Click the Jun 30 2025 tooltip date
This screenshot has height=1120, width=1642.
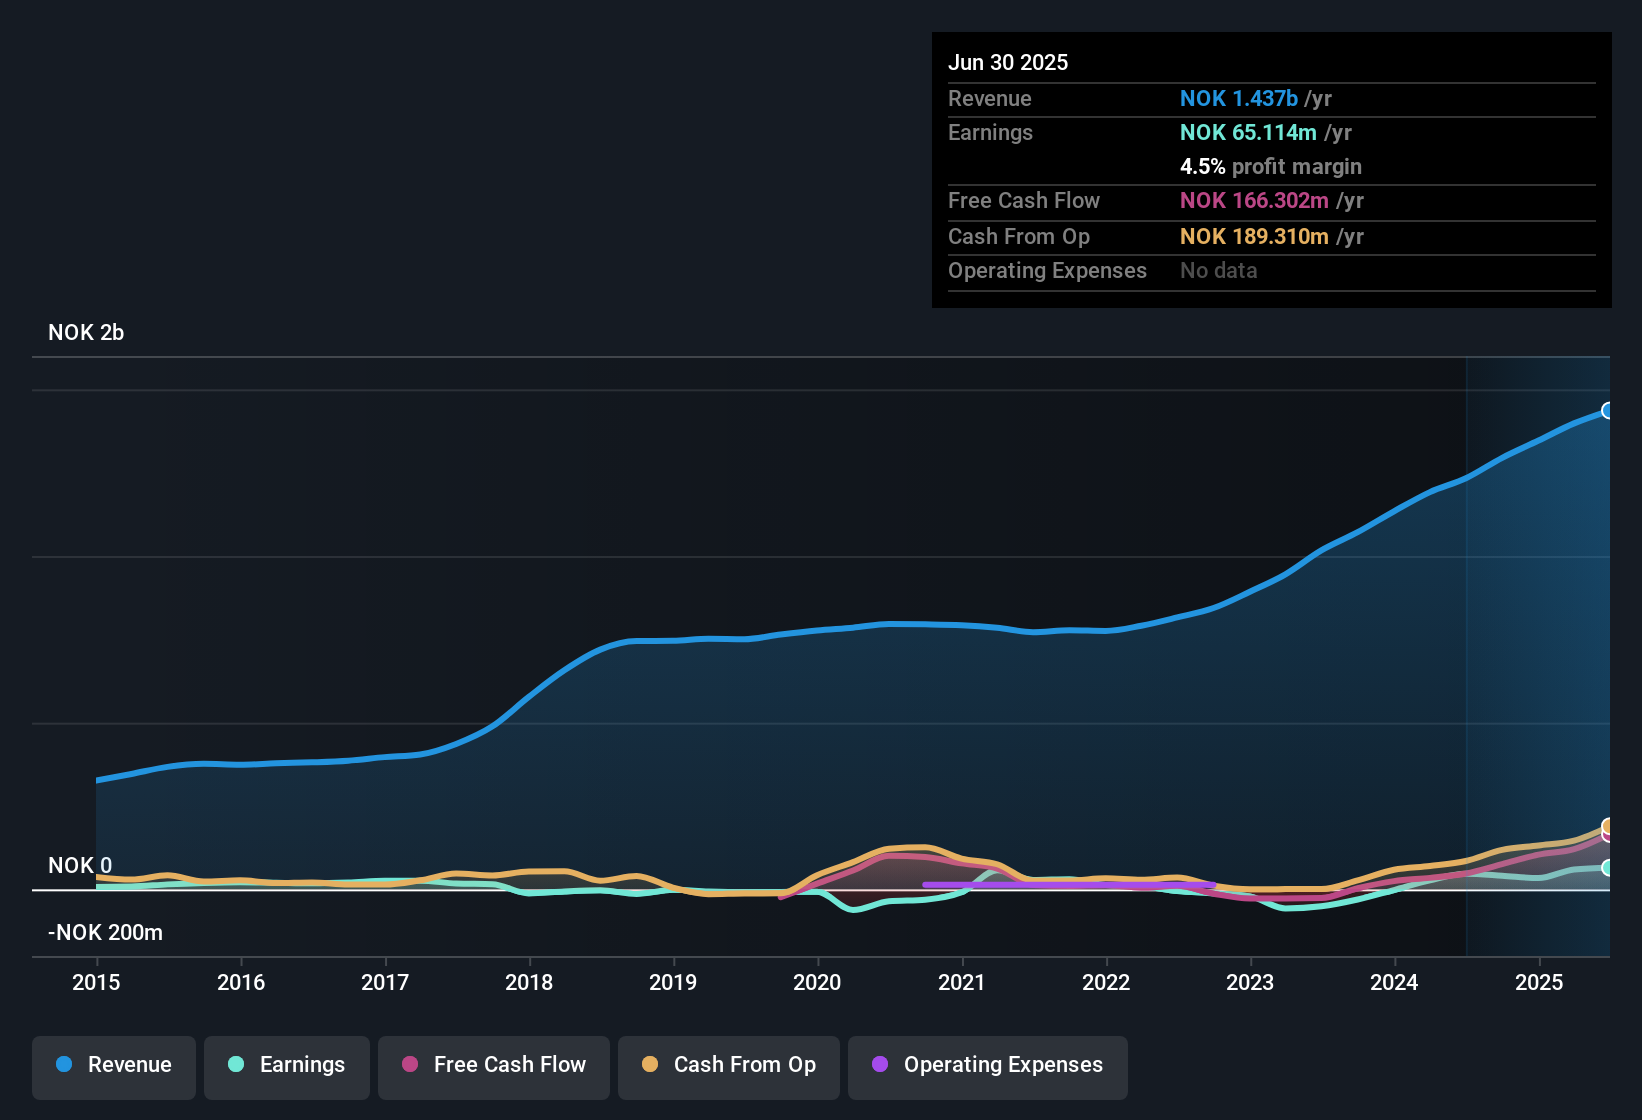[1008, 62]
